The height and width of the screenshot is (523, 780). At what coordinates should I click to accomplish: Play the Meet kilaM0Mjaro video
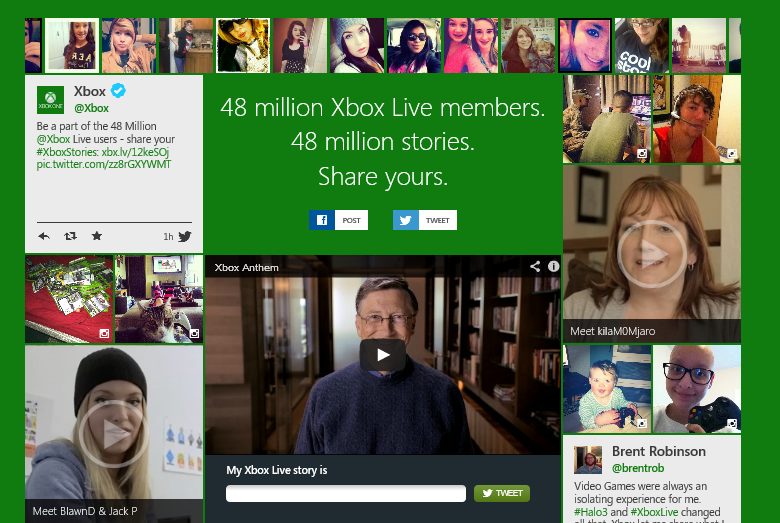(x=652, y=254)
